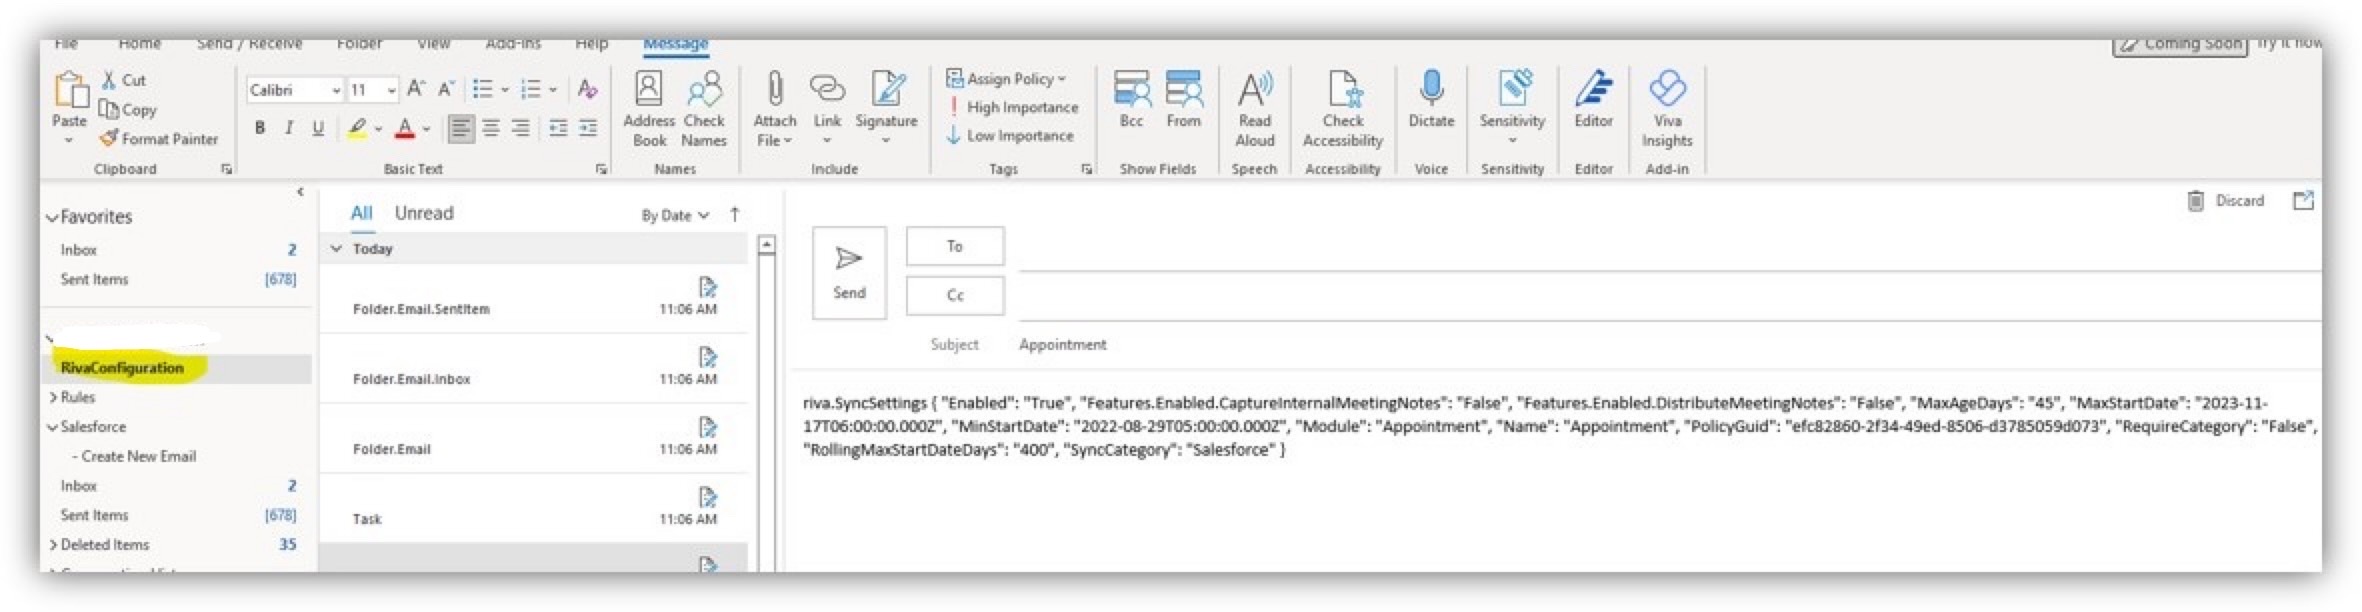
Task: Run Check Accessibility
Action: pyautogui.click(x=1343, y=108)
